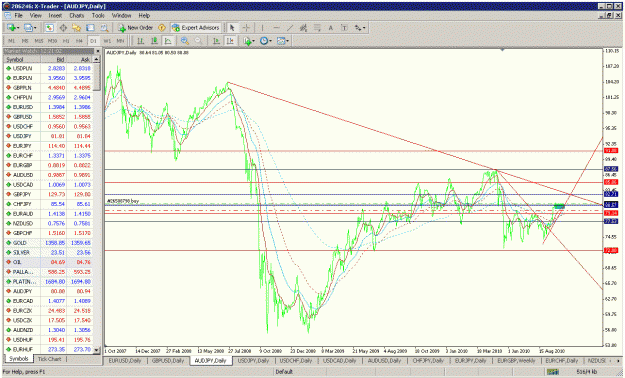Set timeframe to MN
625x378 pixels.
pos(120,41)
